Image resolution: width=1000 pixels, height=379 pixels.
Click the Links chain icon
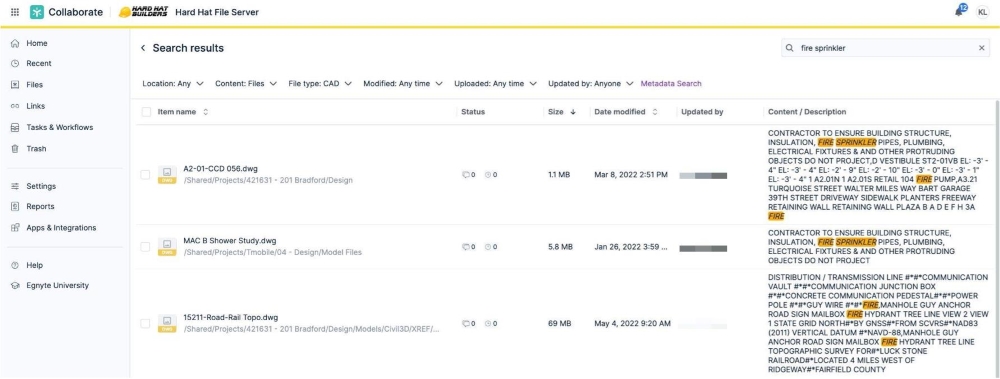point(15,106)
